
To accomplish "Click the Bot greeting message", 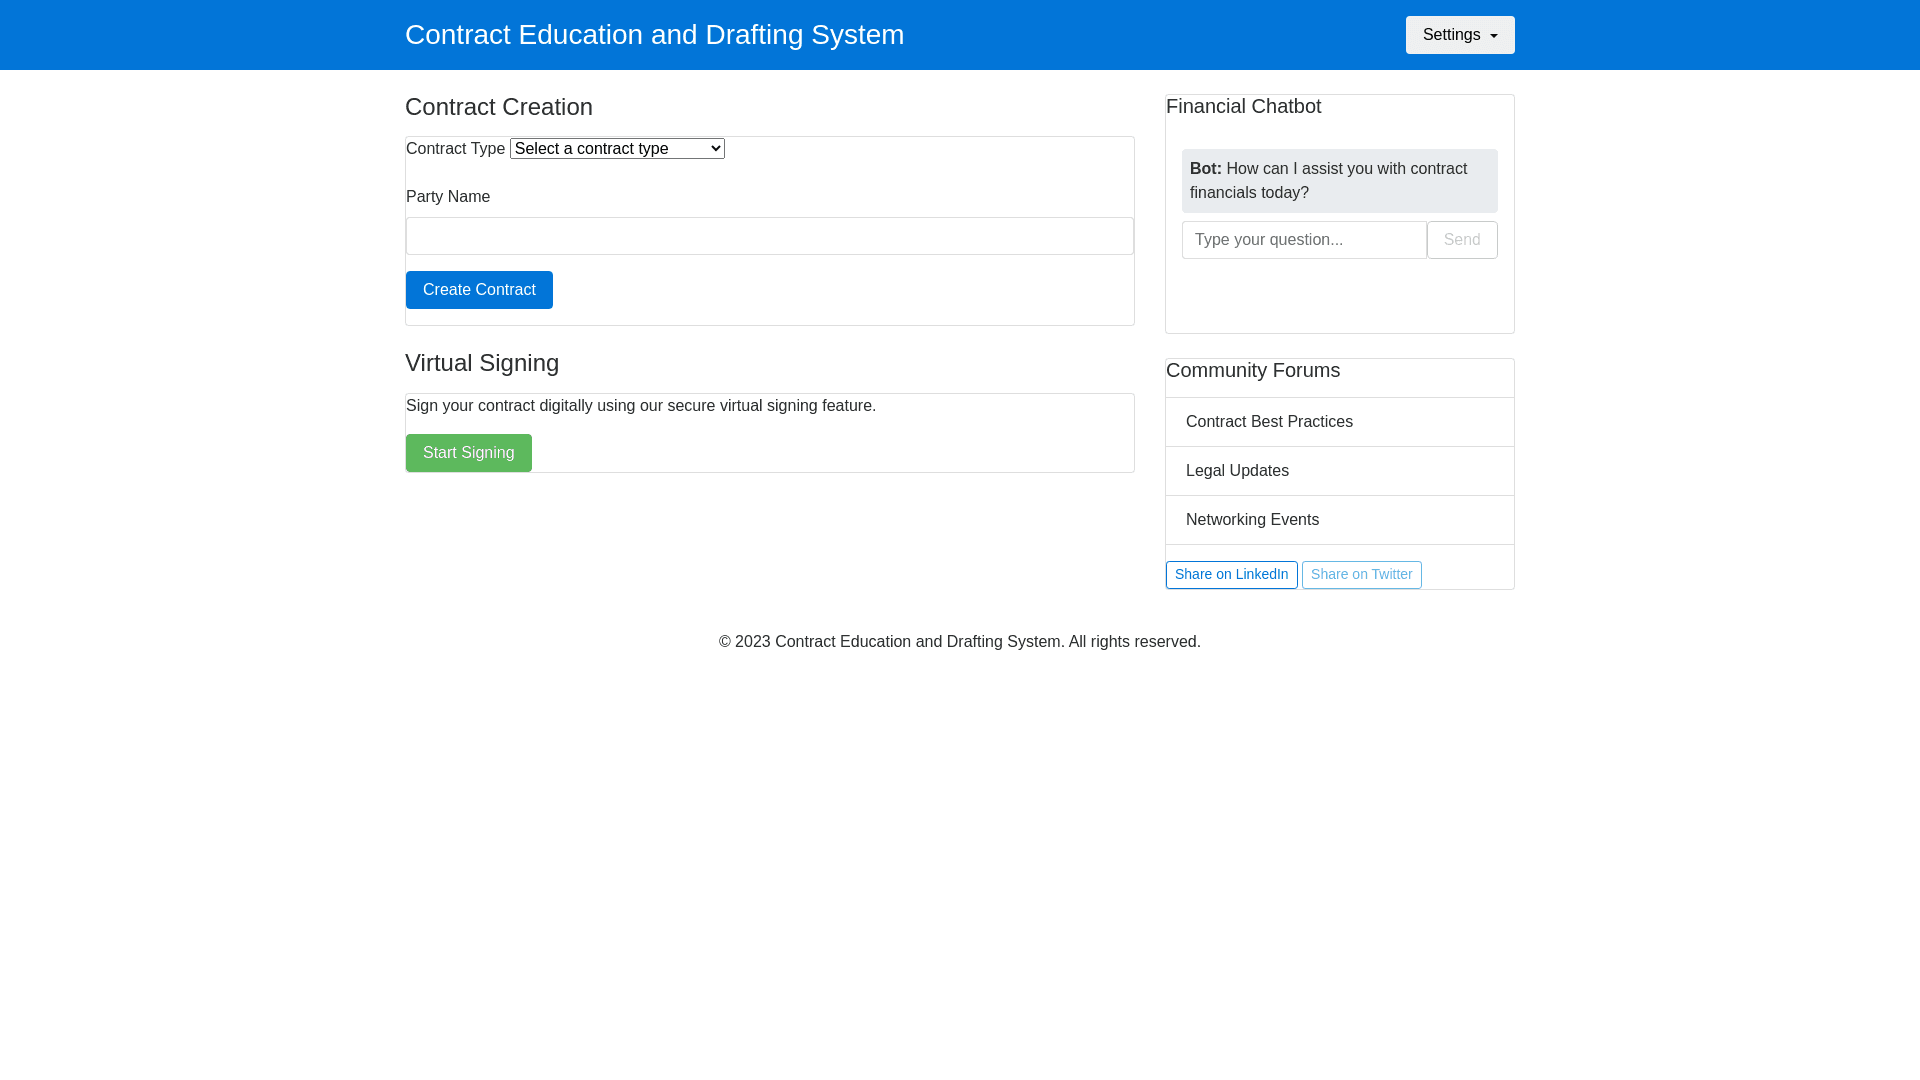I will coord(1338,181).
